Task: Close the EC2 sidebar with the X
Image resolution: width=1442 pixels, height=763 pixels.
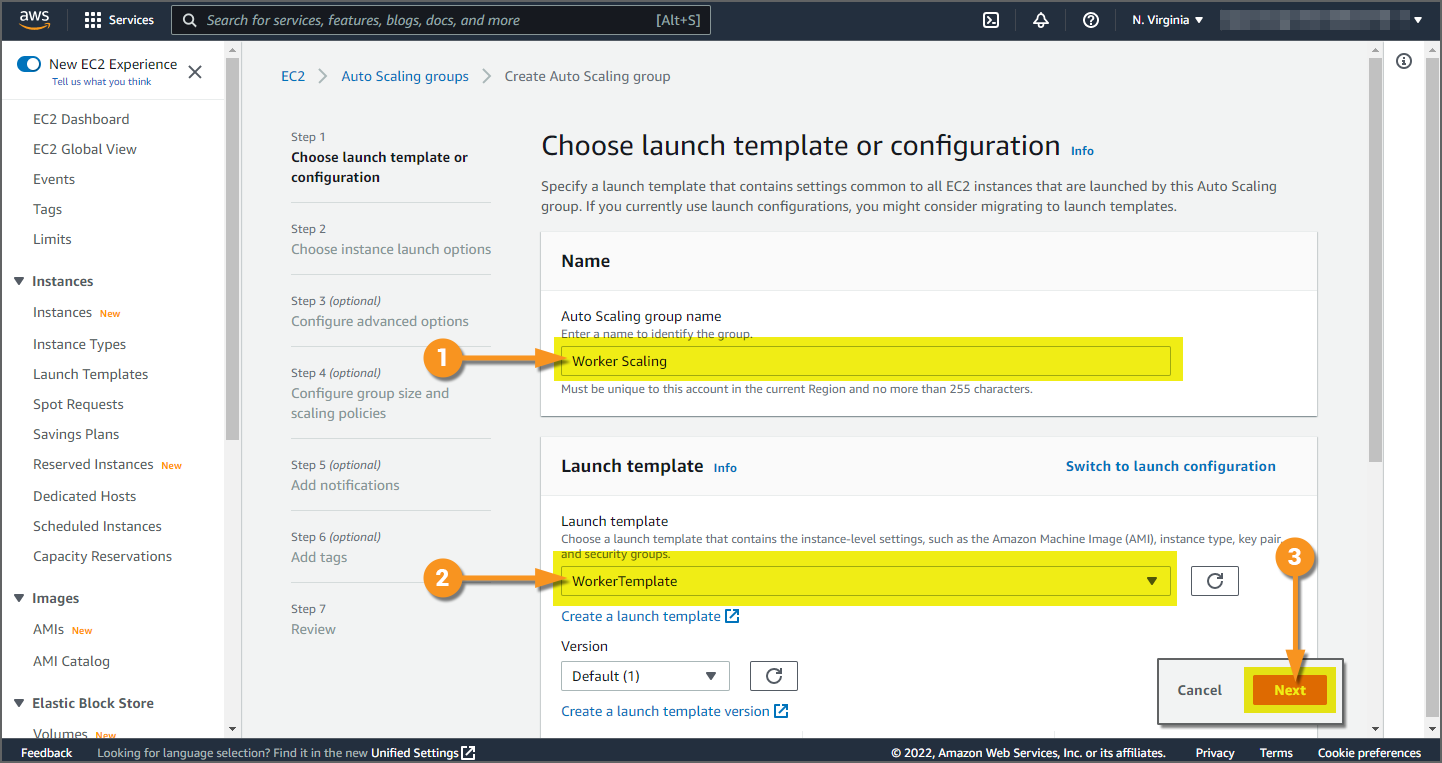Action: (195, 72)
